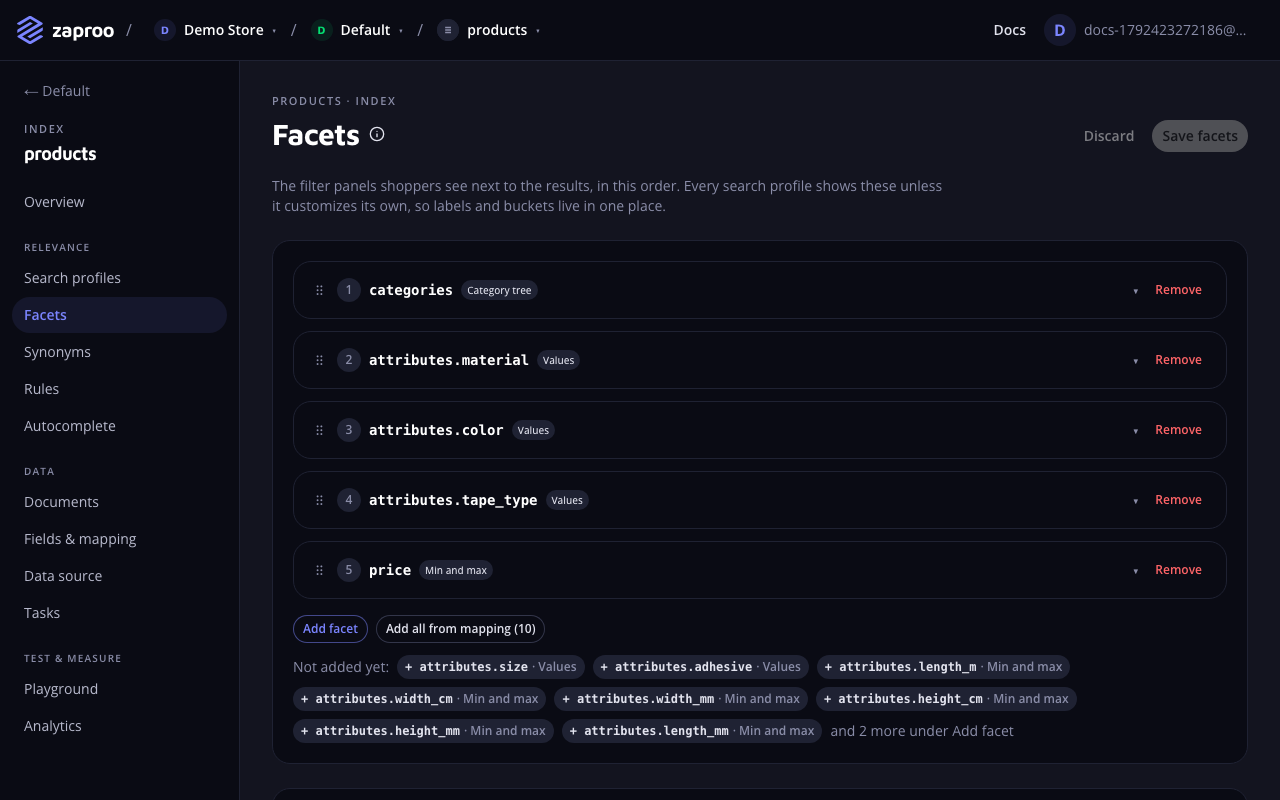Click the Min and max badge on price
1280x800 pixels.
[x=456, y=571]
